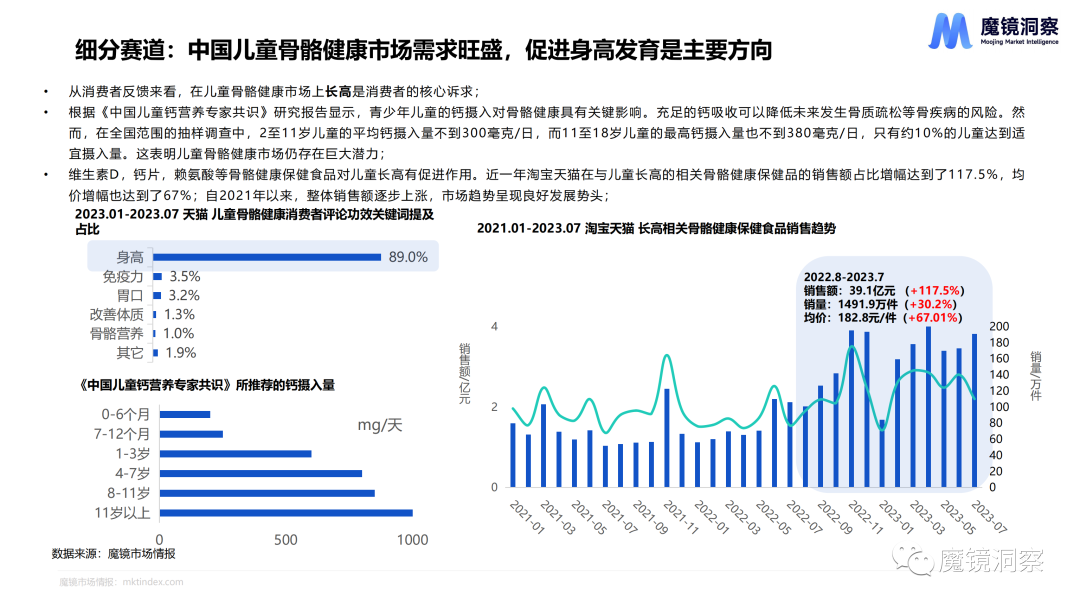Click the 1000 tick on the calcium axis
Screen dimensions: 1080x608
pos(413,540)
